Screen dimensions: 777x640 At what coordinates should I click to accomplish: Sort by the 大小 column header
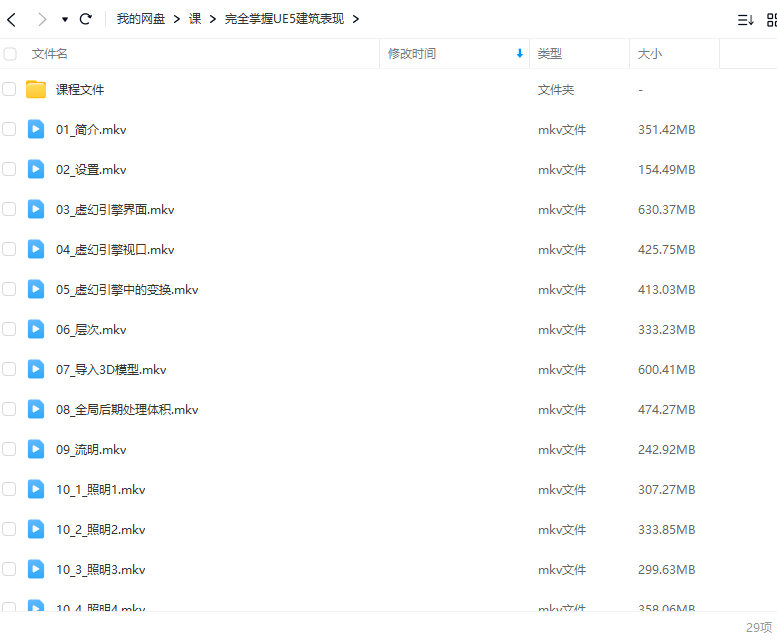[x=650, y=54]
